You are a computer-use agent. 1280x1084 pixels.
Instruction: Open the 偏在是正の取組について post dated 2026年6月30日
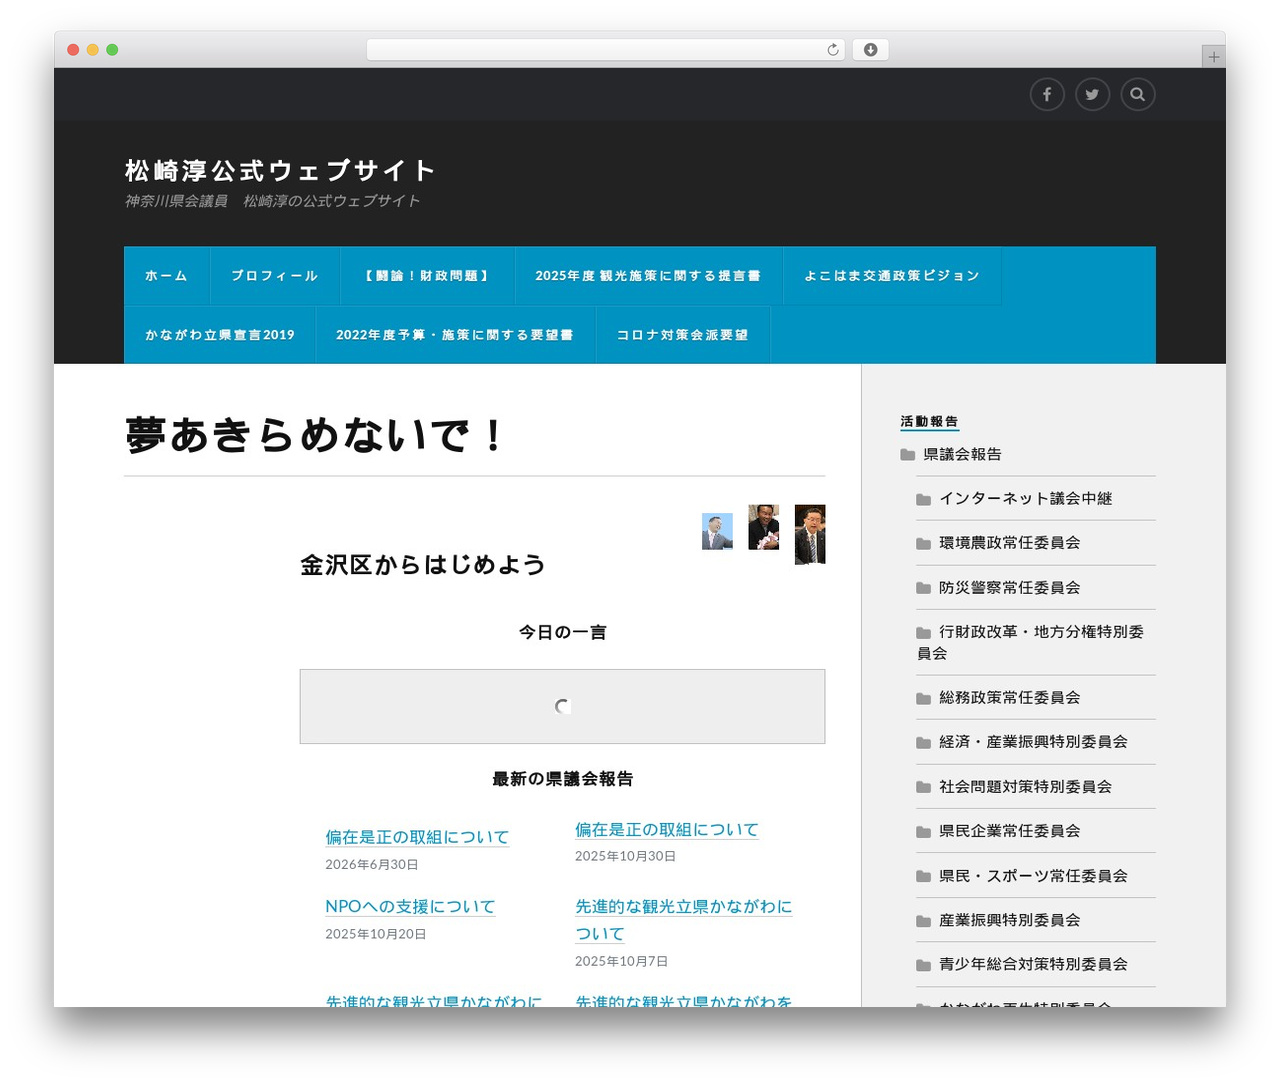click(417, 837)
